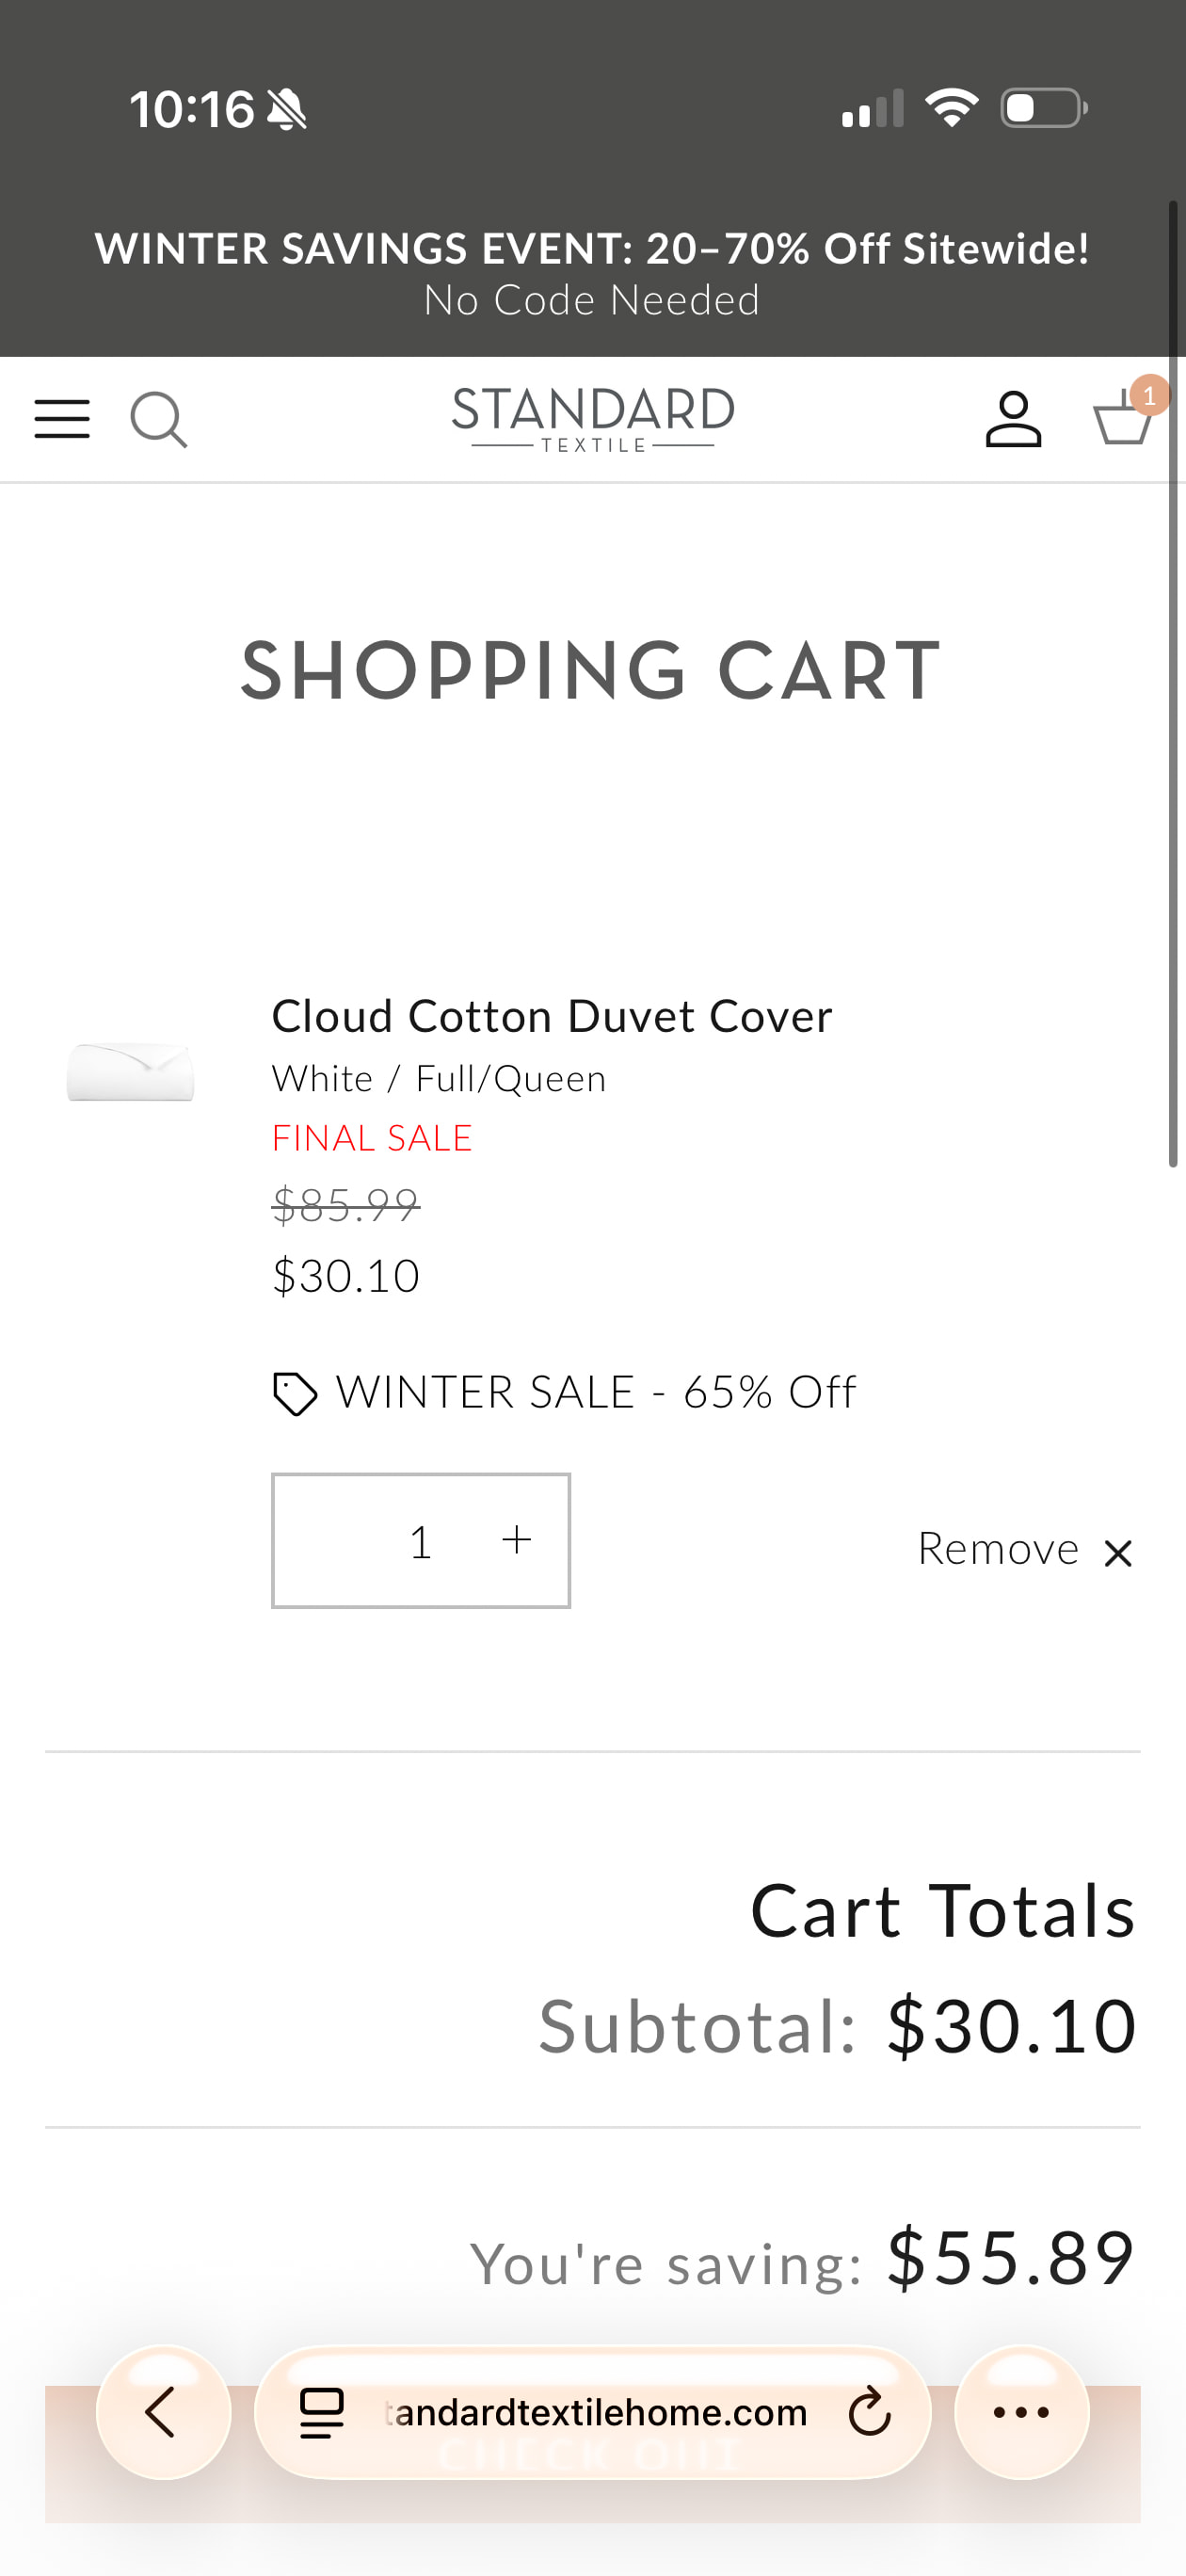The height and width of the screenshot is (2576, 1186).
Task: Tap the Winter Savings Event banner
Action: point(592,272)
